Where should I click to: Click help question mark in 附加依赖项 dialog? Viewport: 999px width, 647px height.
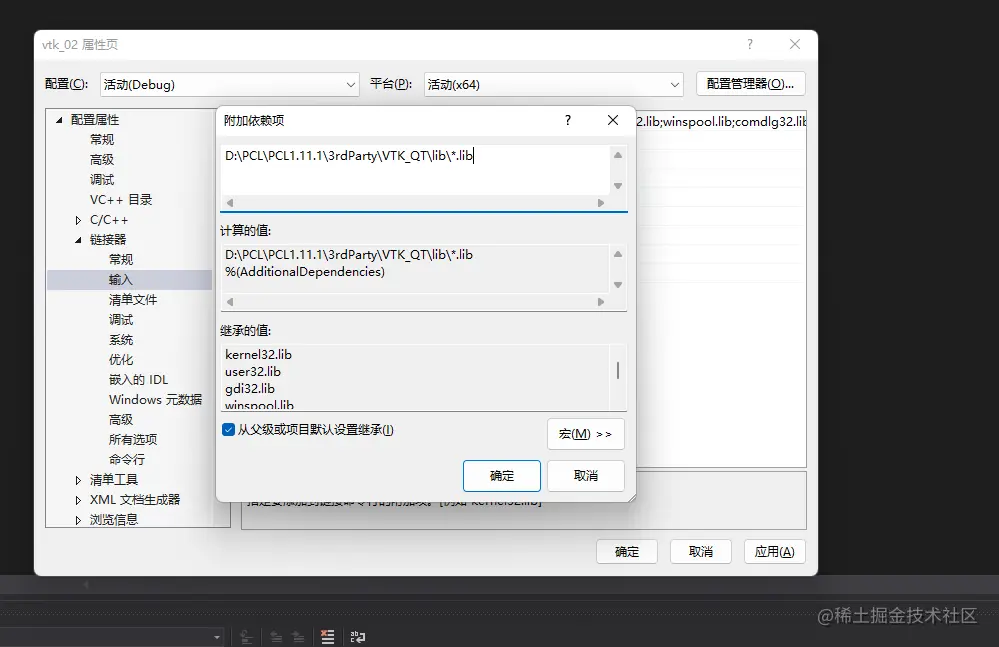pos(568,120)
